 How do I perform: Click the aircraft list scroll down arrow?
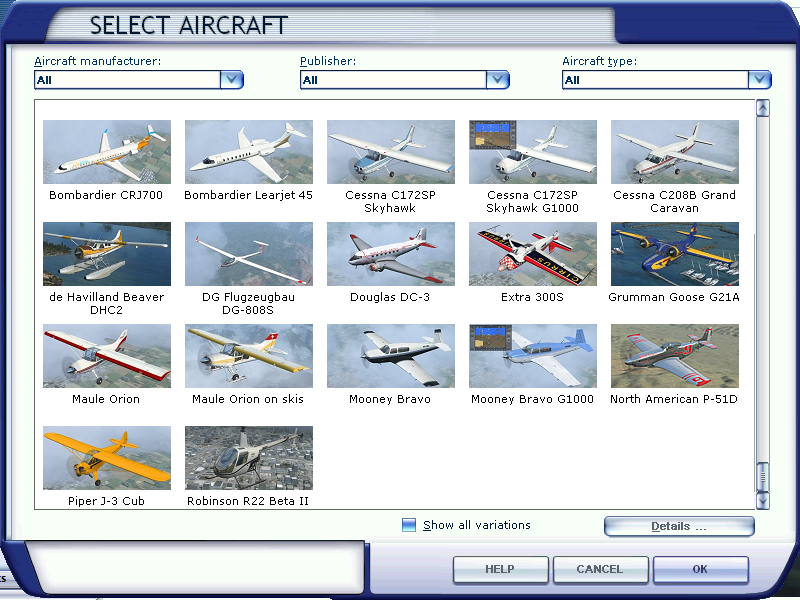pos(763,501)
